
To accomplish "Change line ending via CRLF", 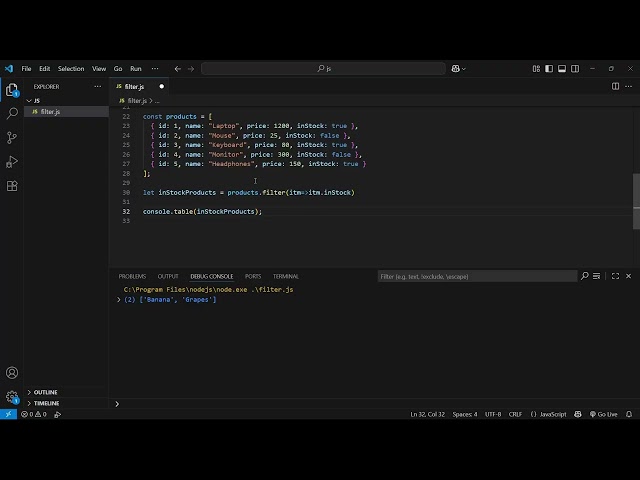I will pyautogui.click(x=515, y=414).
